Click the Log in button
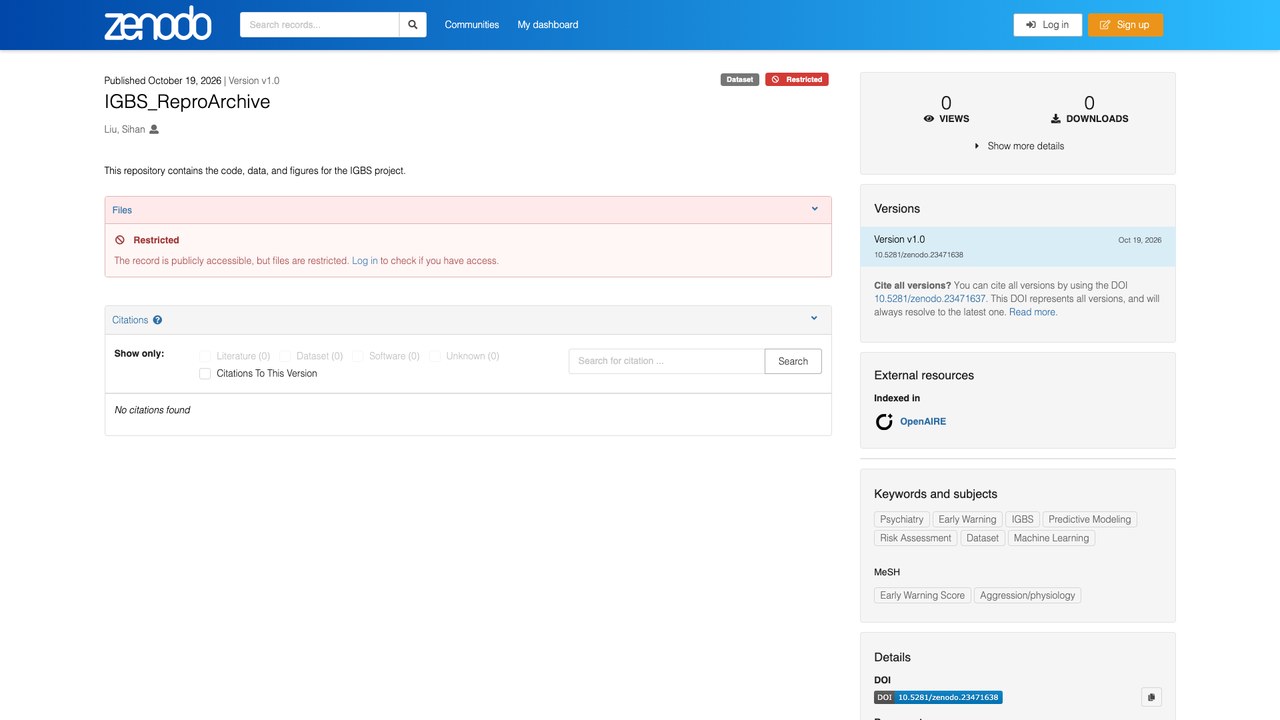Image resolution: width=1280 pixels, height=720 pixels. 1048,25
